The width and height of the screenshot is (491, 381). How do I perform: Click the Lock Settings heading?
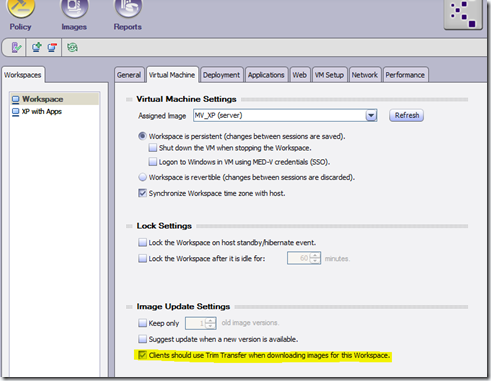(x=164, y=226)
